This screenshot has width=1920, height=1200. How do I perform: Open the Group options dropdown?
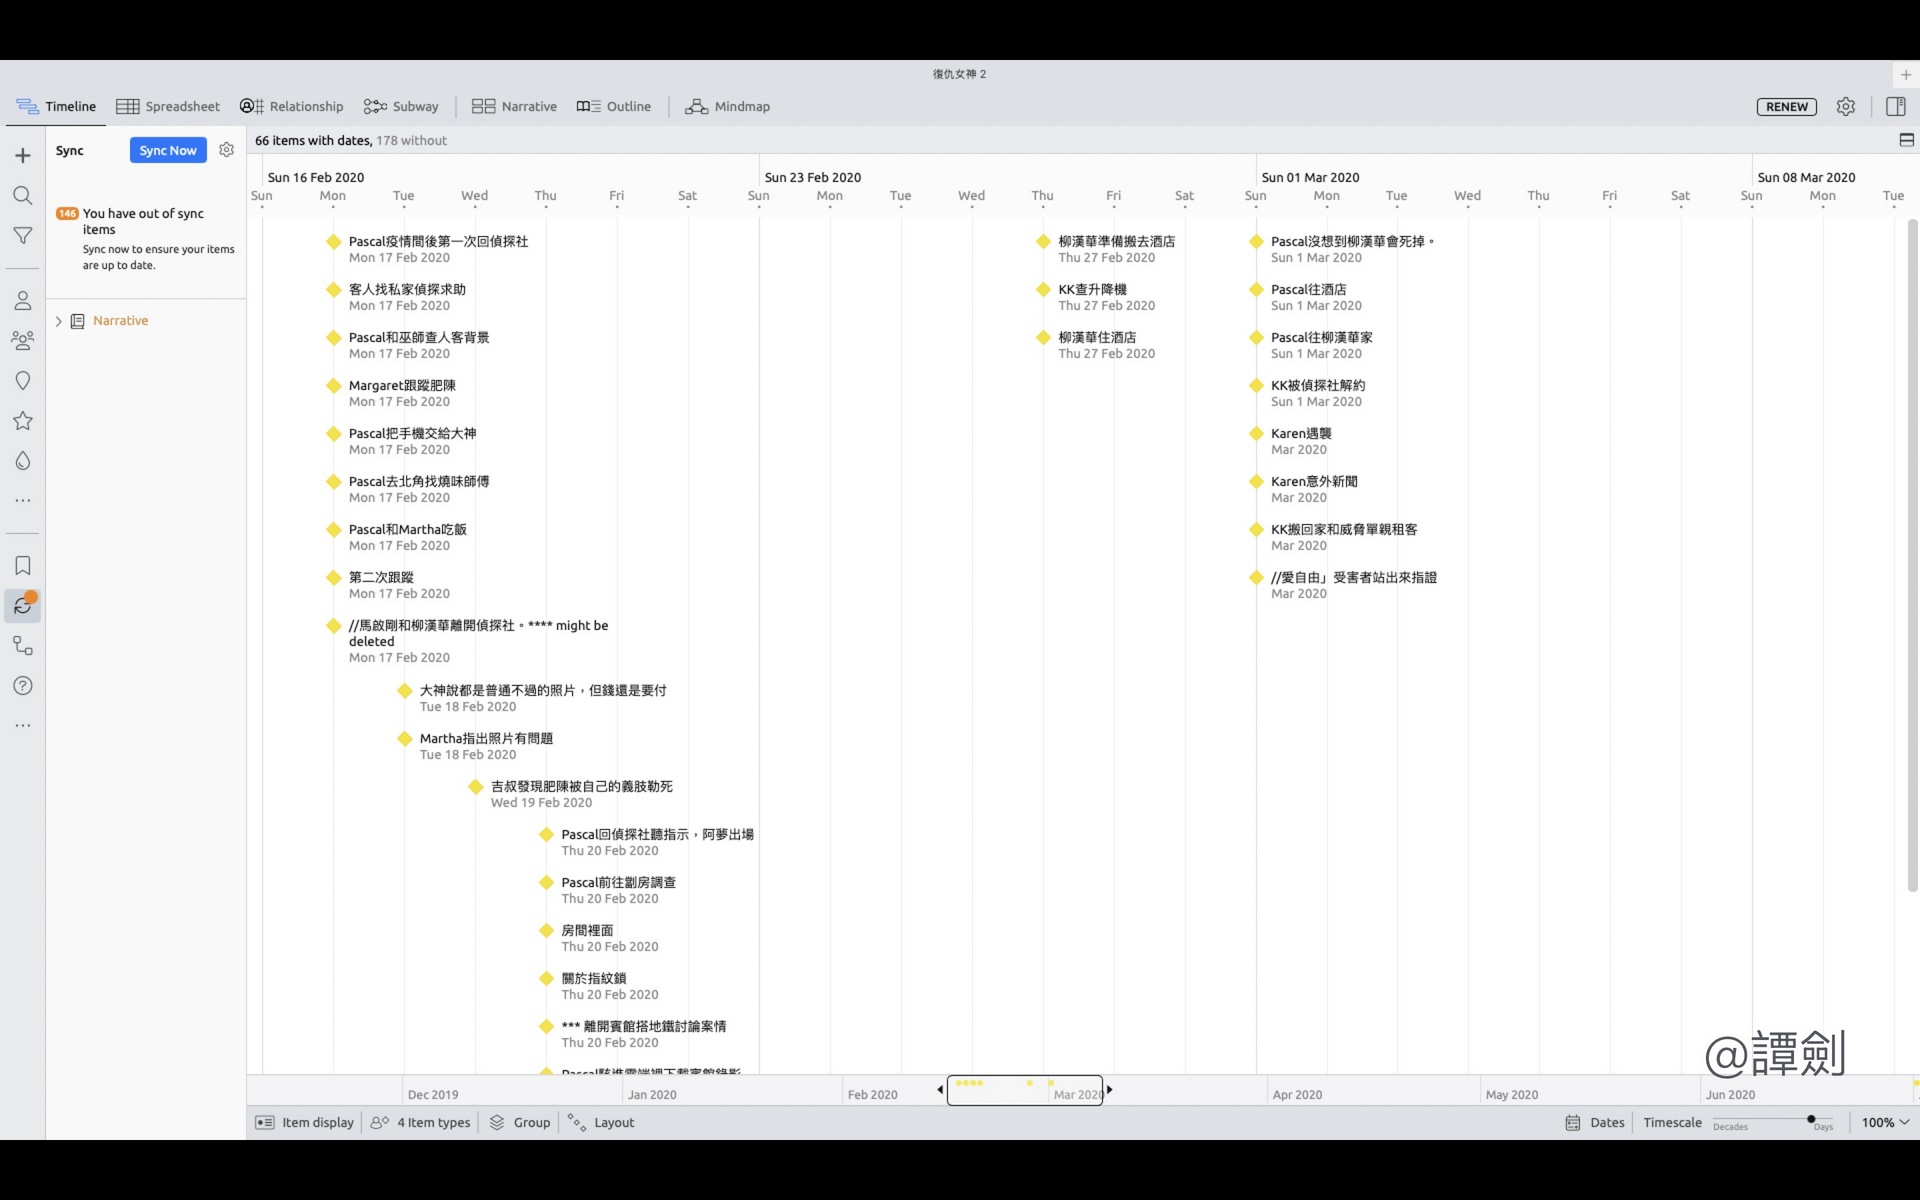coord(520,1123)
